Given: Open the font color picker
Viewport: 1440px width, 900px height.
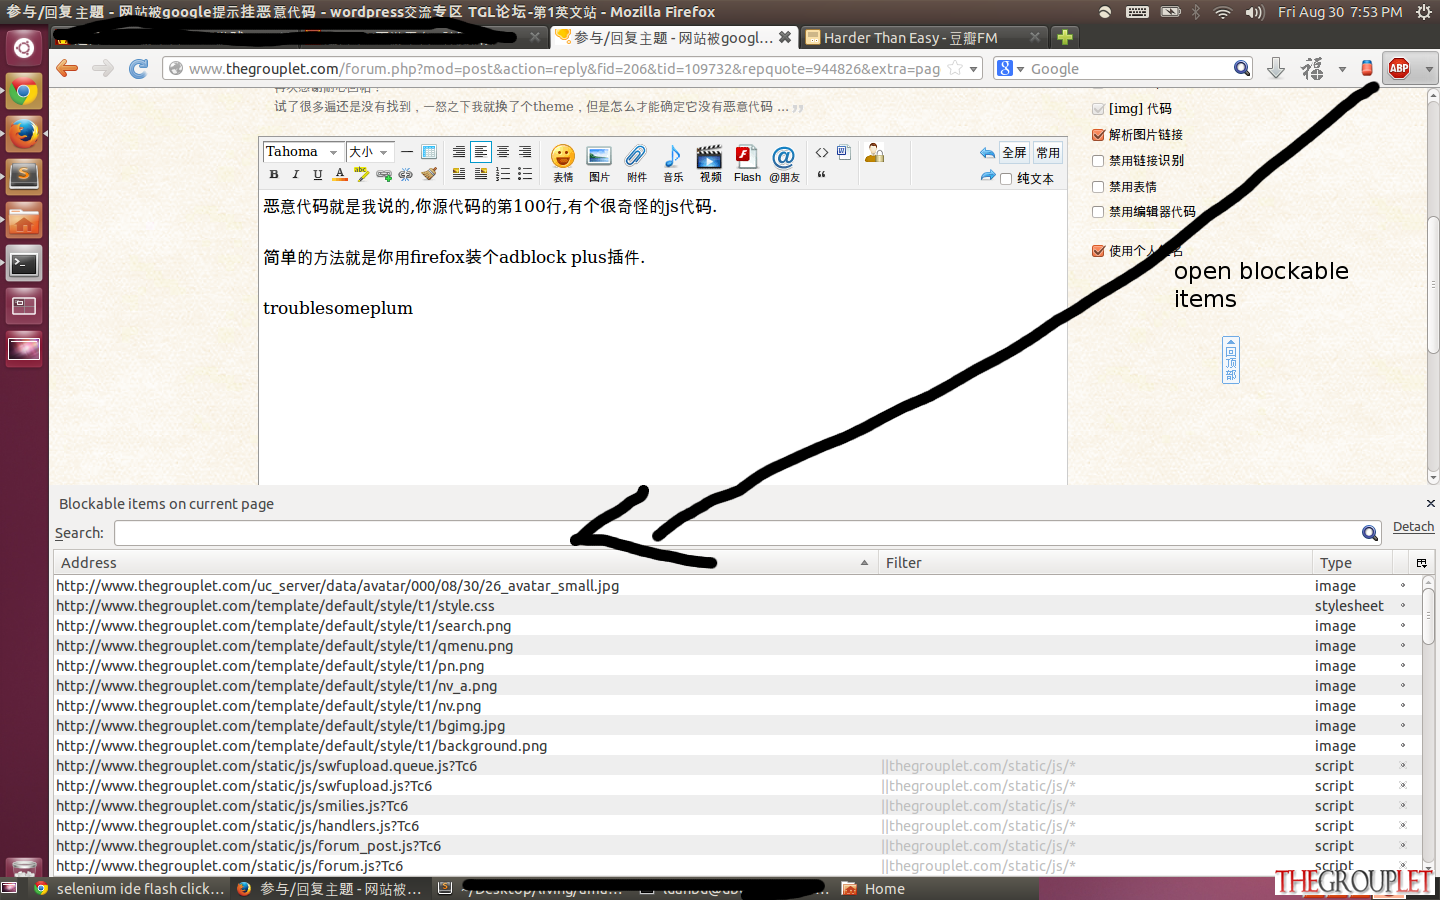Looking at the screenshot, I should coord(340,174).
